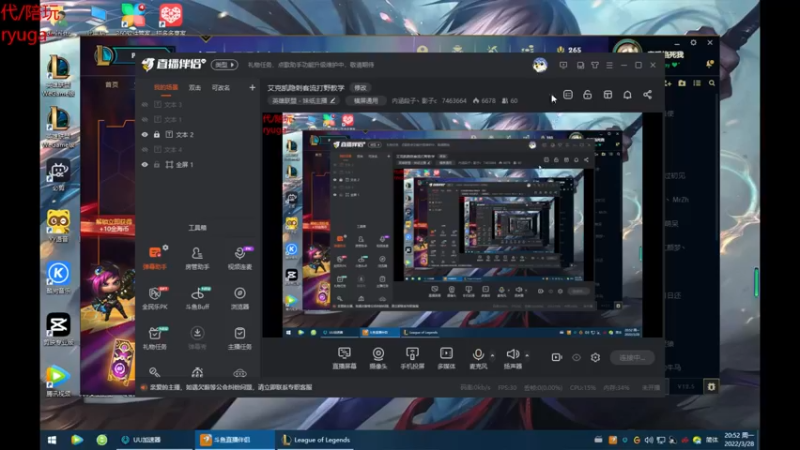The width and height of the screenshot is (800, 450).
Task: Open Windows Start menu
Action: [52, 440]
